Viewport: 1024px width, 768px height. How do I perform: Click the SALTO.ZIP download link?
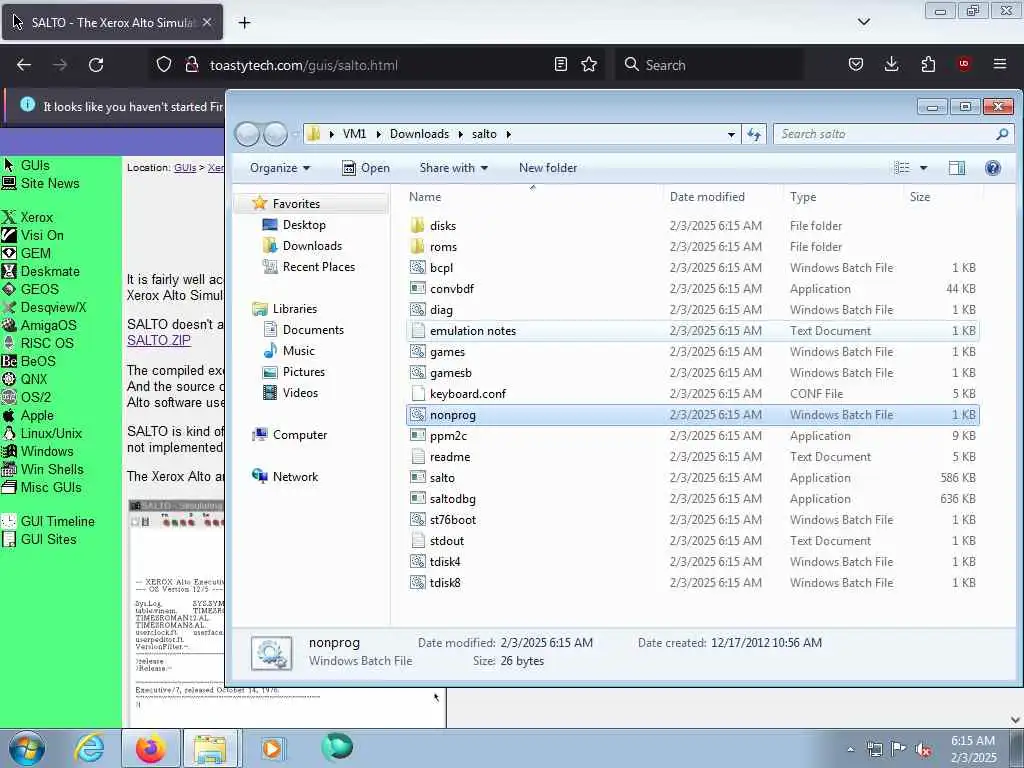[159, 340]
